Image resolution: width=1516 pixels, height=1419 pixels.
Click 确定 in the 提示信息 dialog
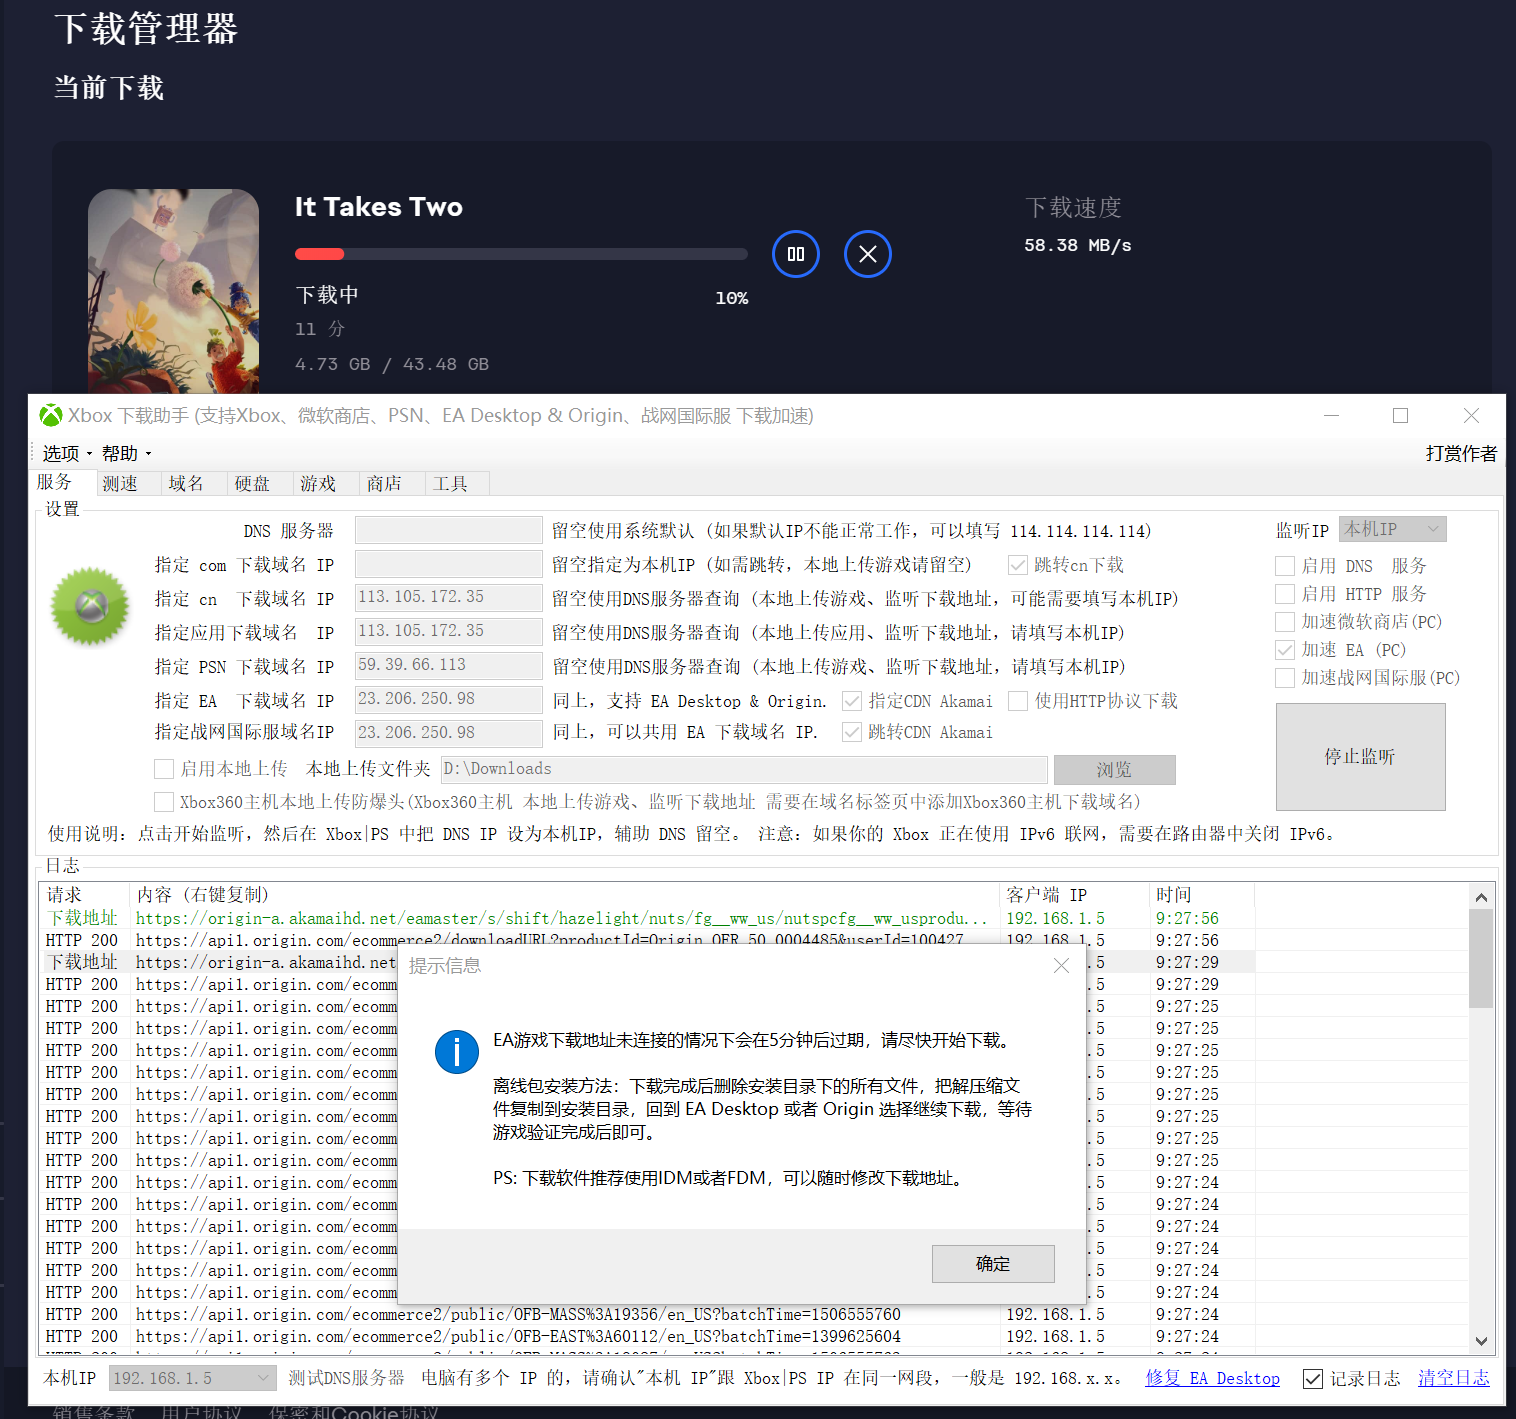pos(993,1264)
